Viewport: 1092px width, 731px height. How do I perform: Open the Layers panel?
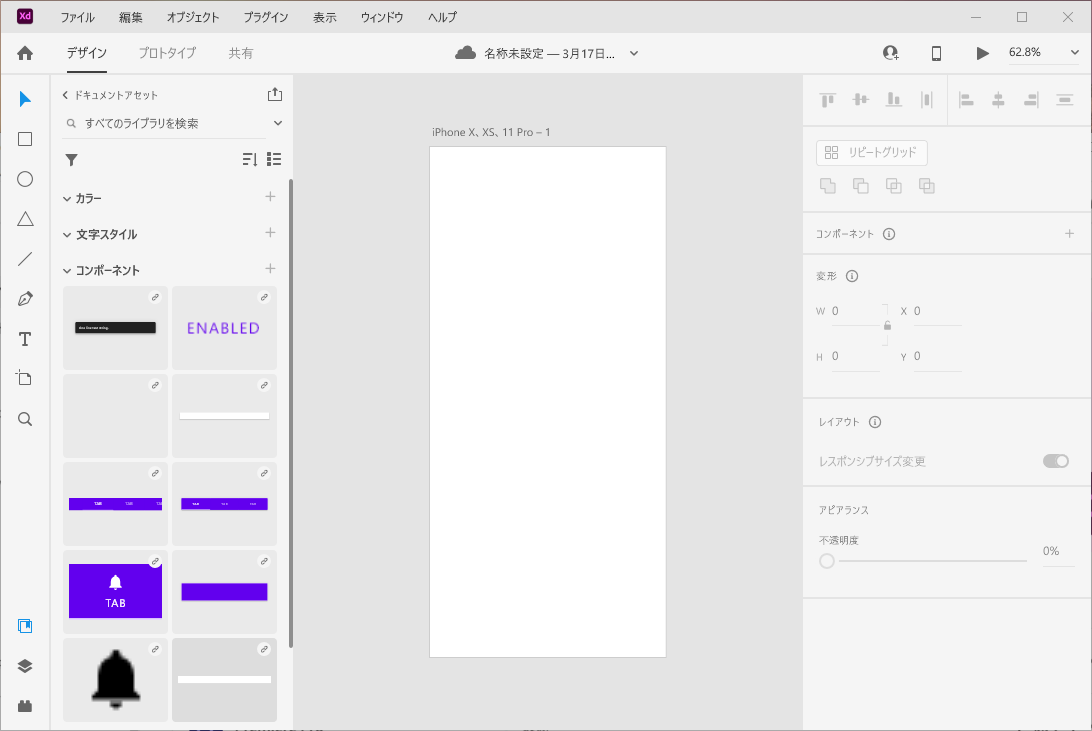pos(24,665)
